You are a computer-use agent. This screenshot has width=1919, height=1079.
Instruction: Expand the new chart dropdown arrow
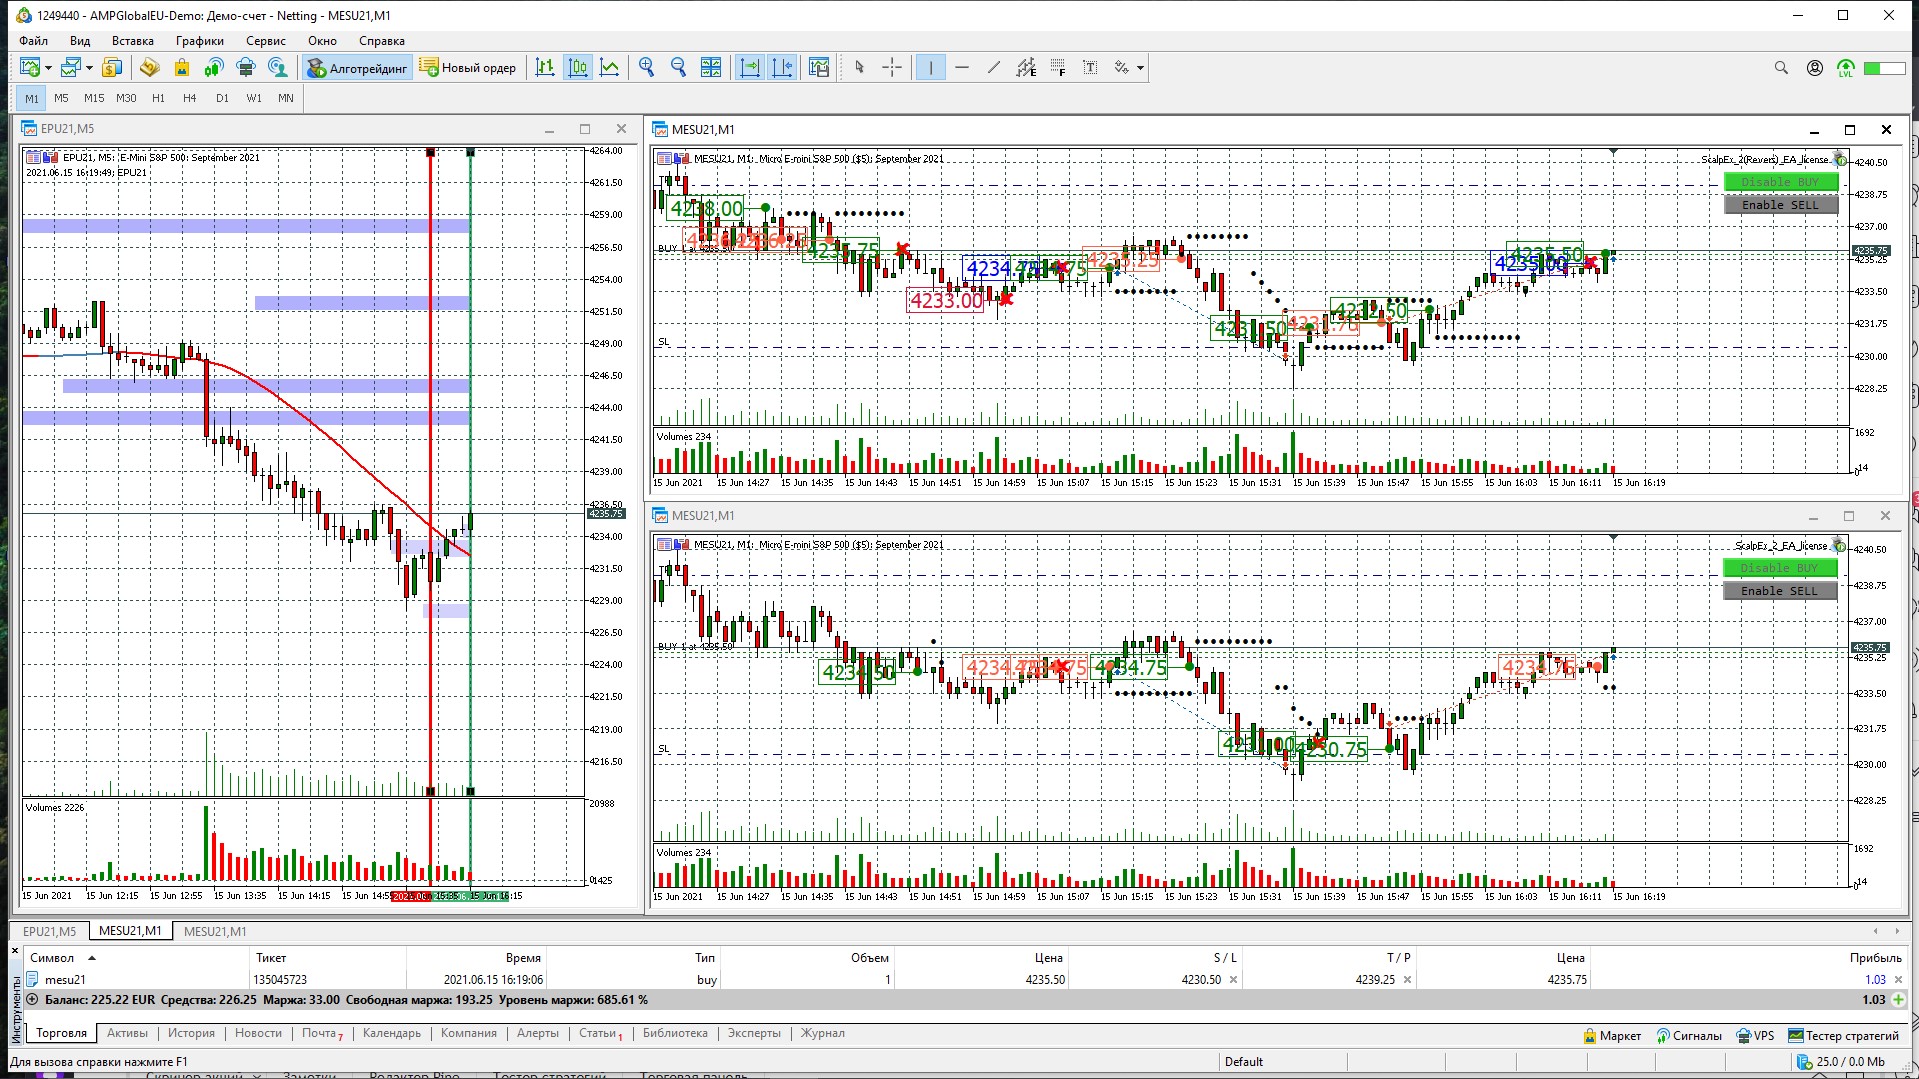click(49, 68)
